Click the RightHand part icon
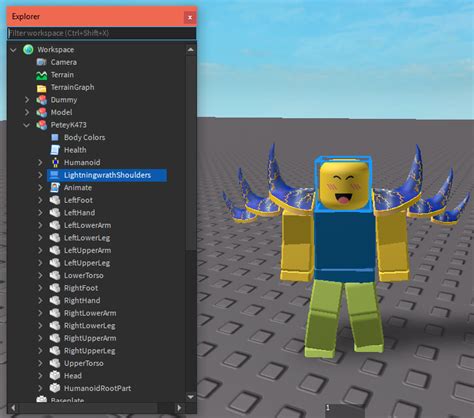 coord(55,300)
